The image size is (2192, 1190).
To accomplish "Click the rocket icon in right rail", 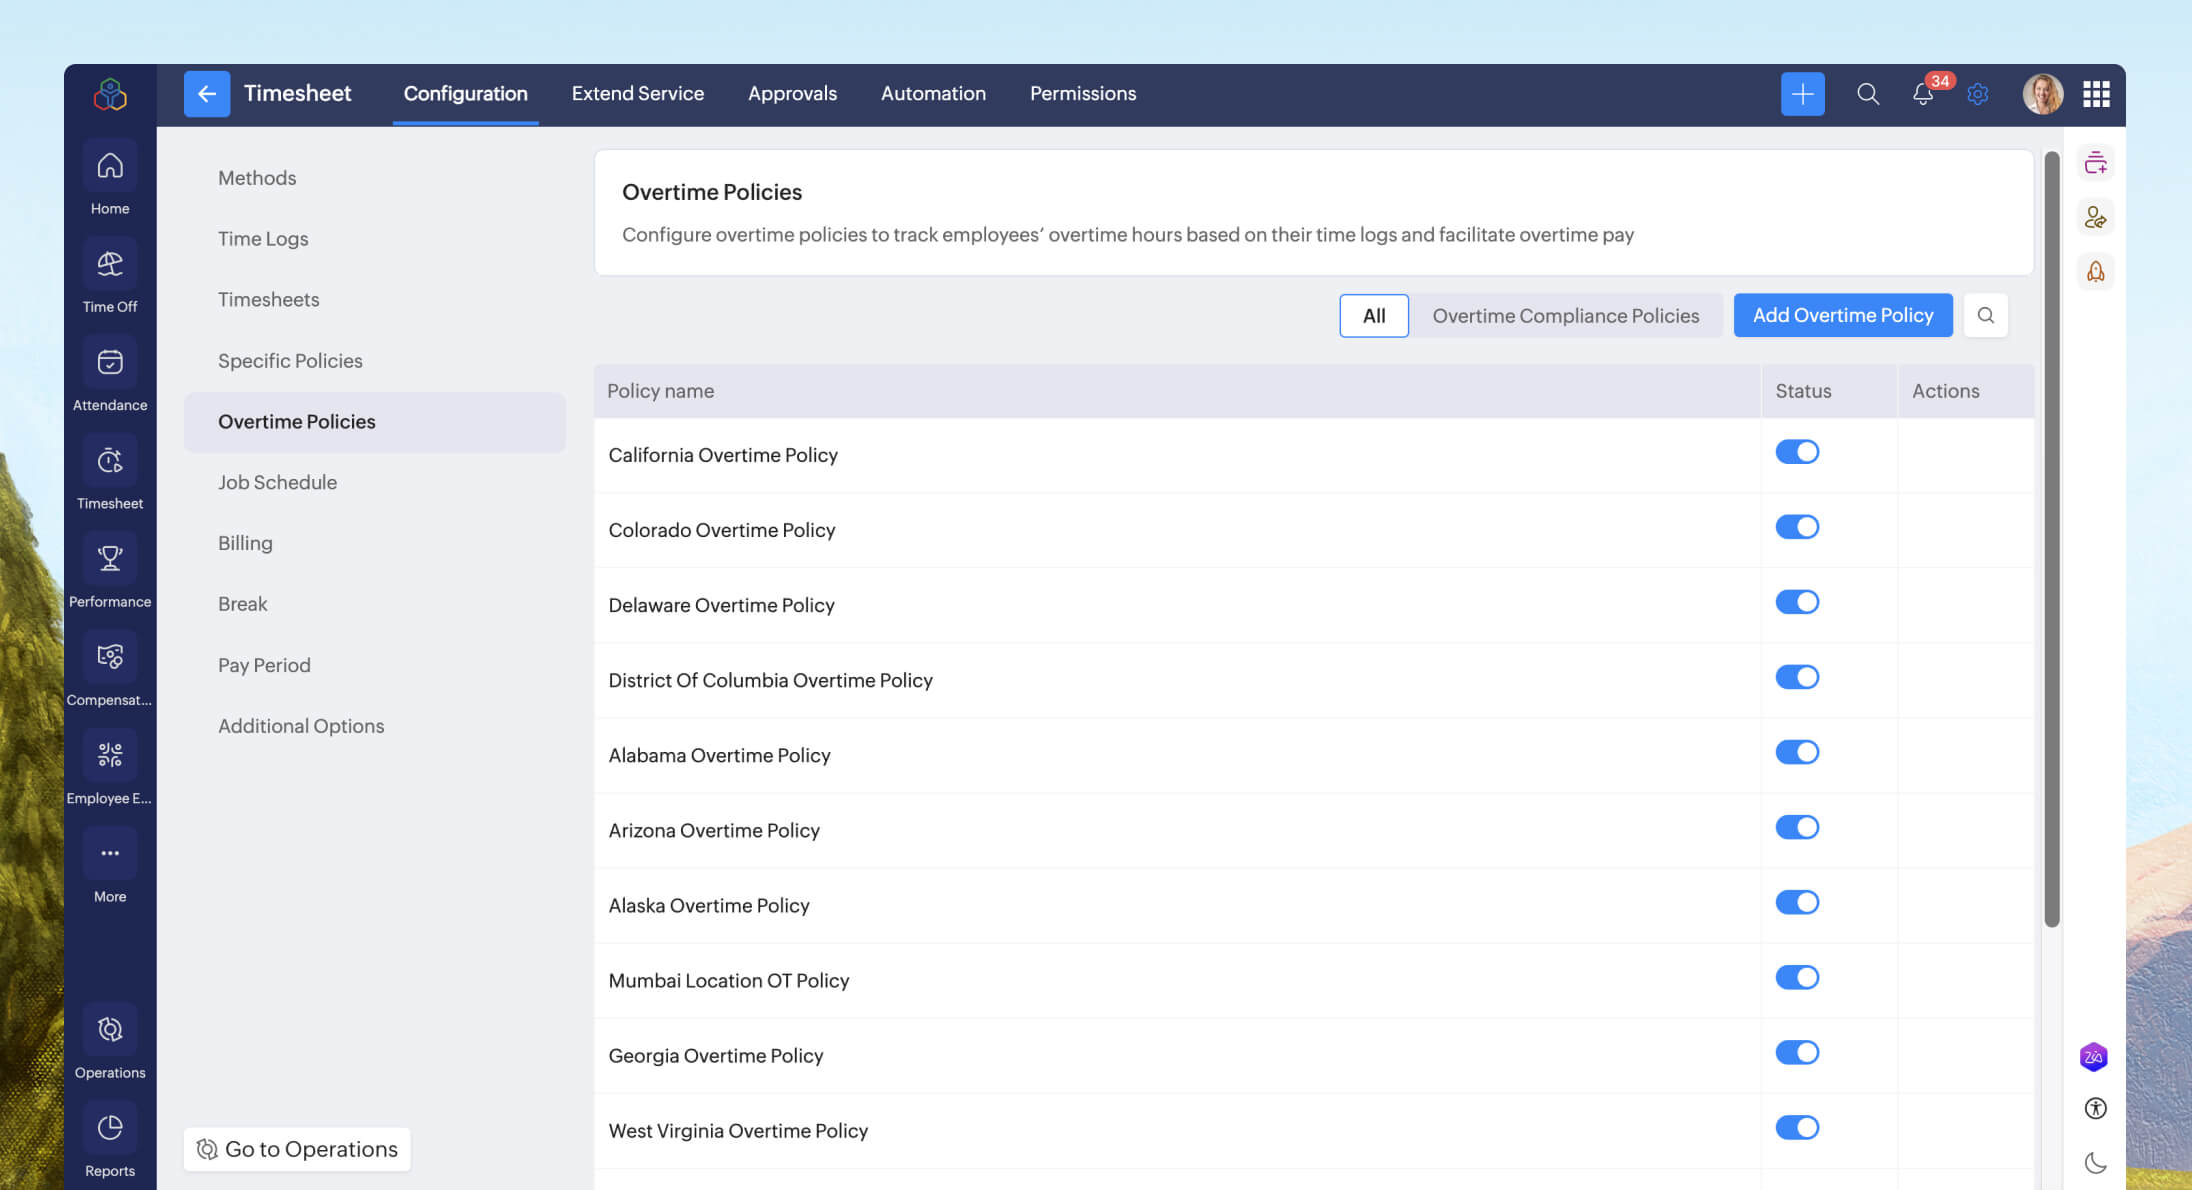I will pos(2095,272).
